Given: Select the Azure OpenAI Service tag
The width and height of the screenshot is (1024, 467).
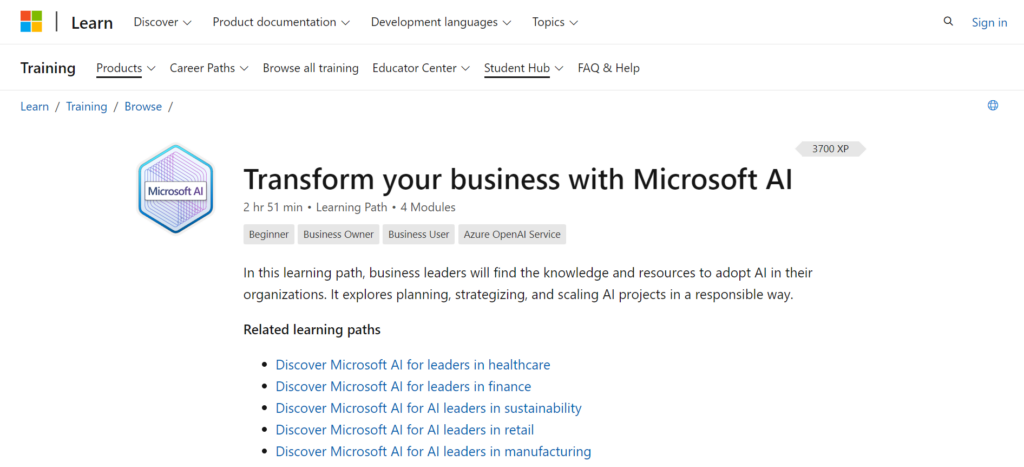Looking at the screenshot, I should pyautogui.click(x=512, y=234).
